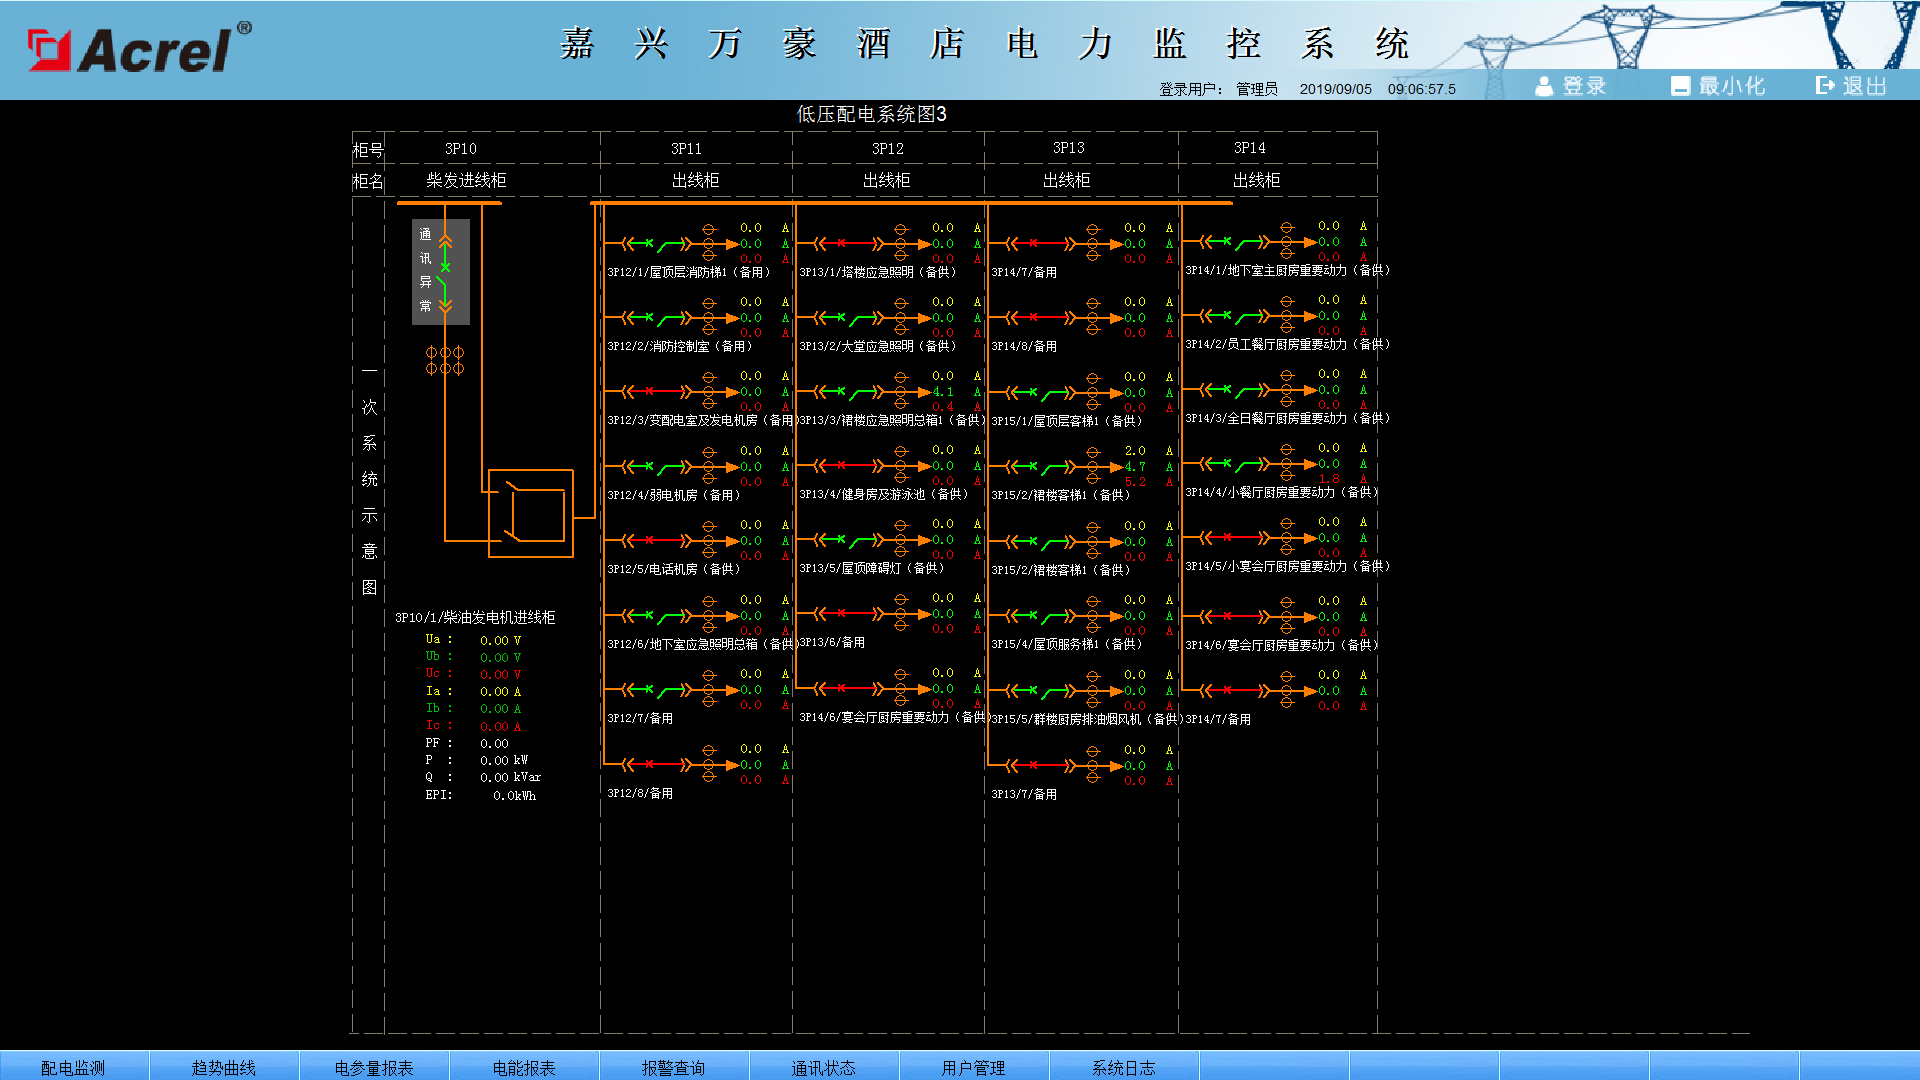Toggle breaker for 3P12/4/弱电机房

point(656,466)
